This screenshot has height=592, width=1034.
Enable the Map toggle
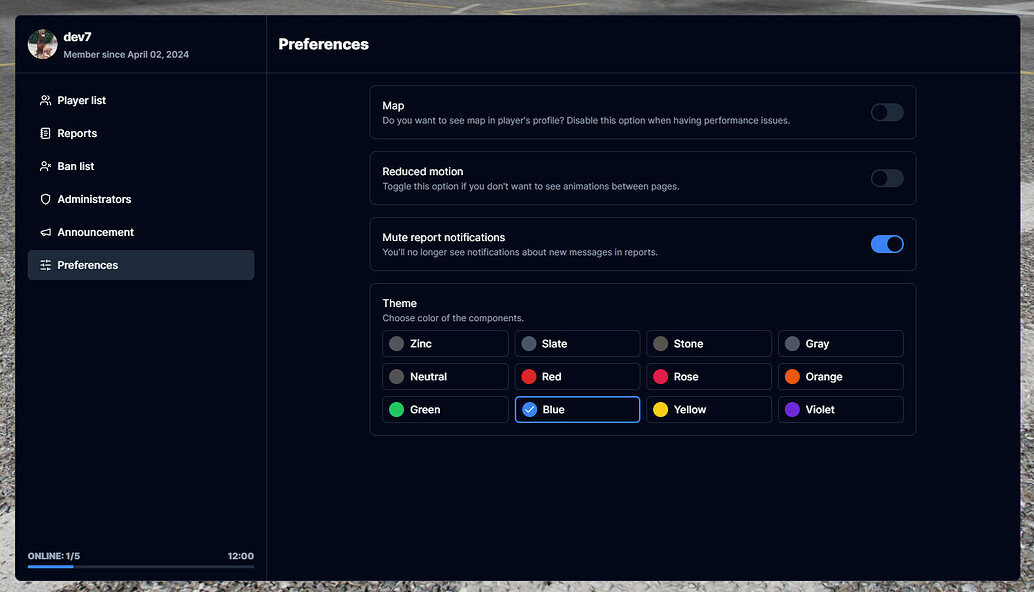point(887,112)
